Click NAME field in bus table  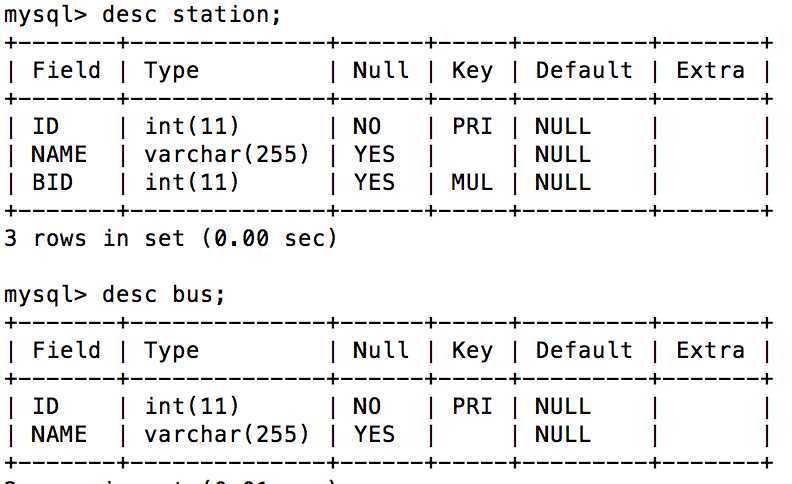click(x=59, y=435)
